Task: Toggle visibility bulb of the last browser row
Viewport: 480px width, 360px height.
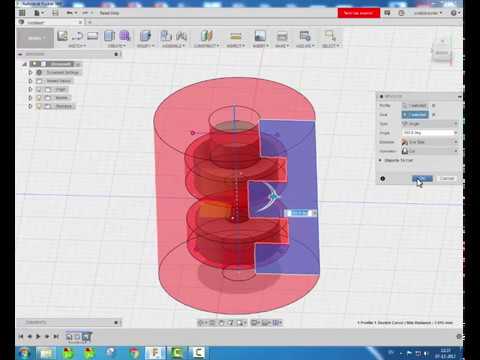Action: click(39, 106)
